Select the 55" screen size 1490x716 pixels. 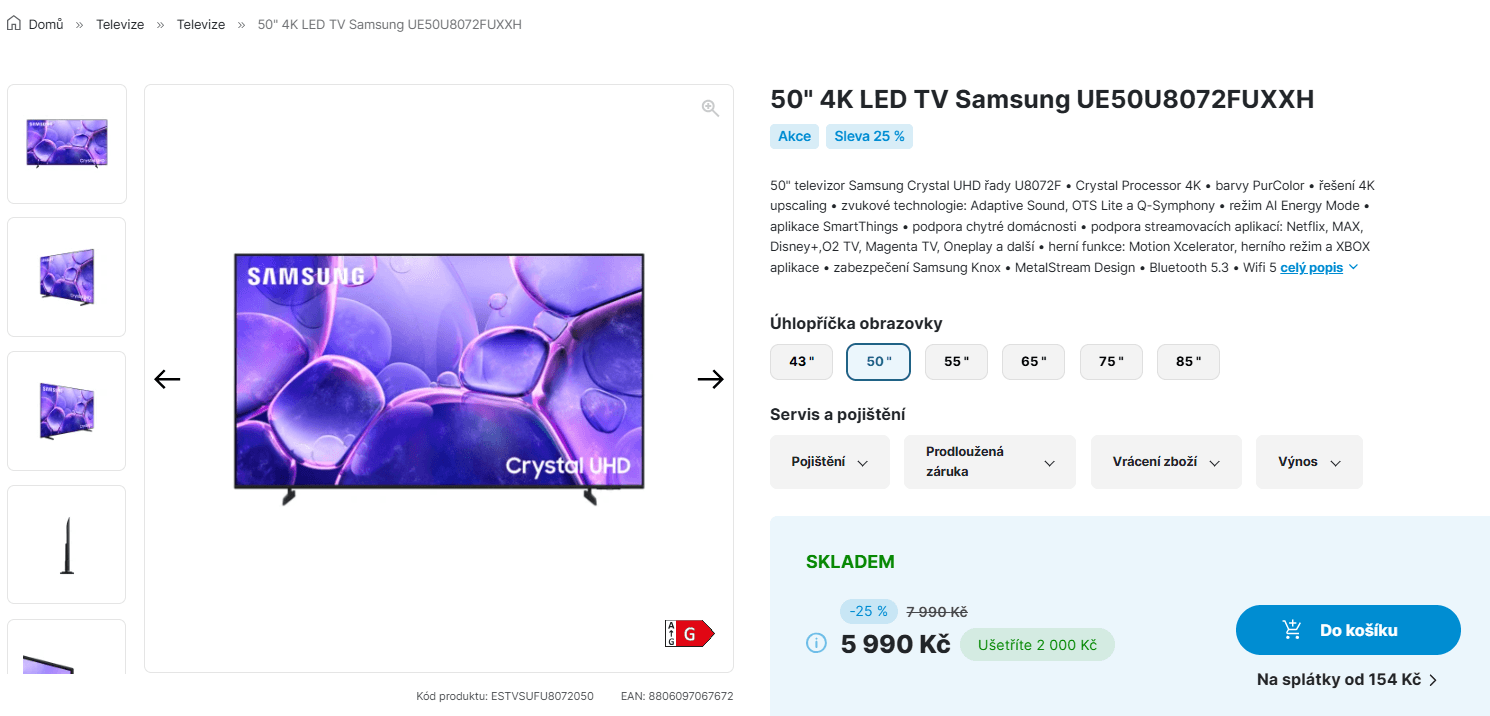(956, 361)
